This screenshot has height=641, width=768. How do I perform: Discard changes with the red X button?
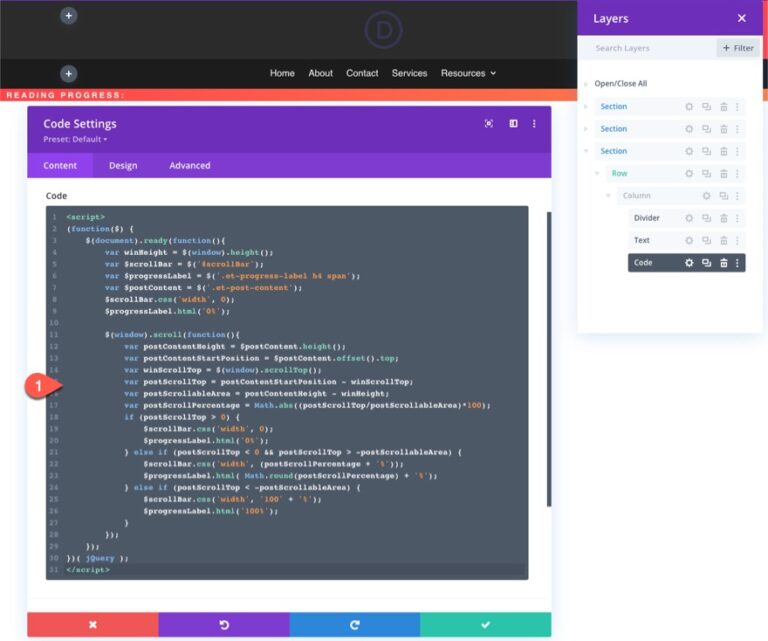(92, 624)
